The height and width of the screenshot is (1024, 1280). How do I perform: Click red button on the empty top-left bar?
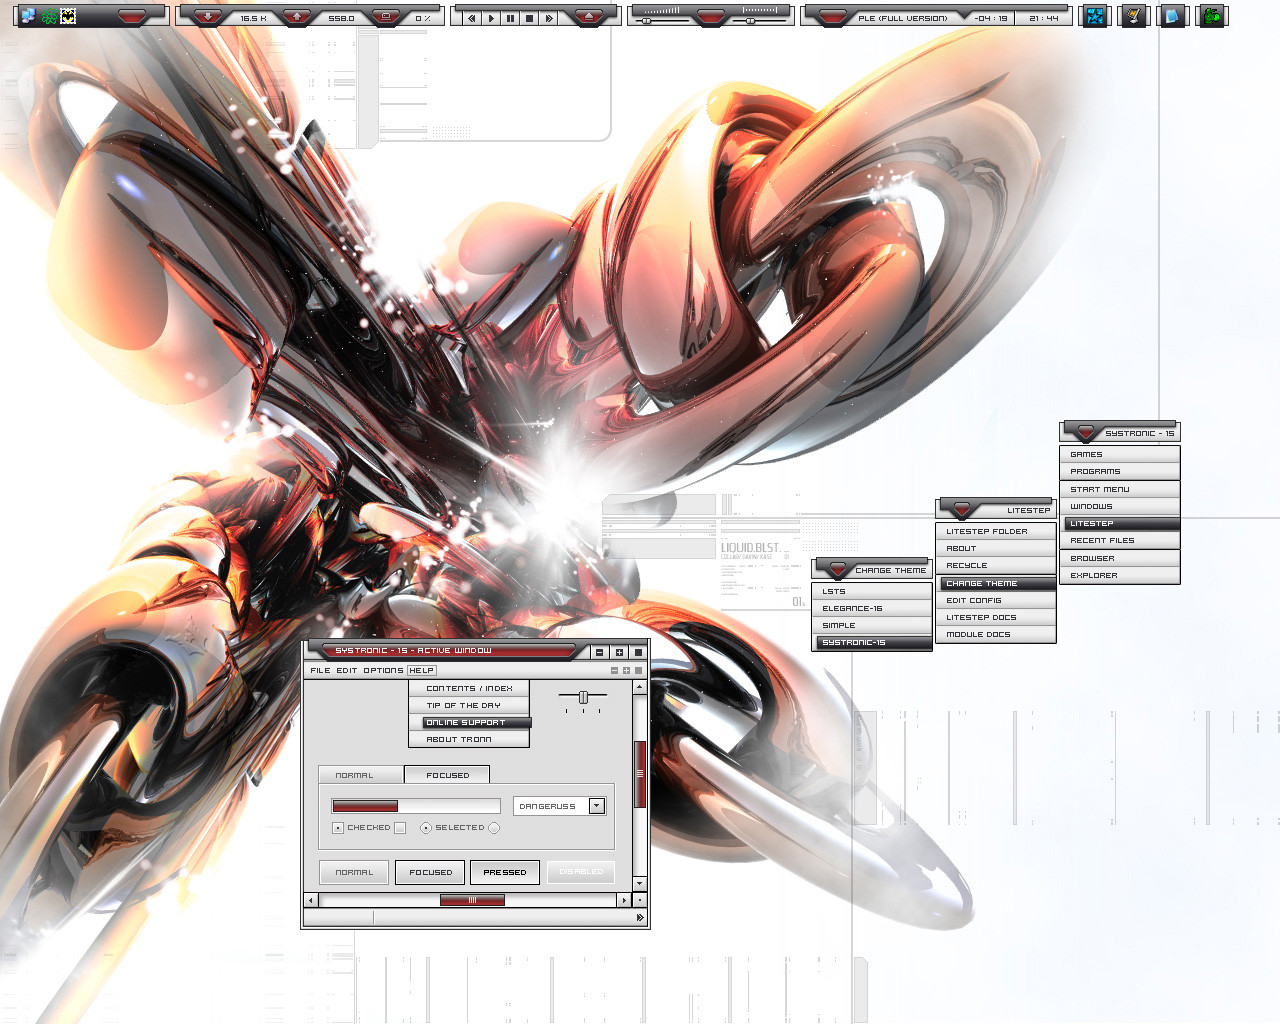coord(132,16)
